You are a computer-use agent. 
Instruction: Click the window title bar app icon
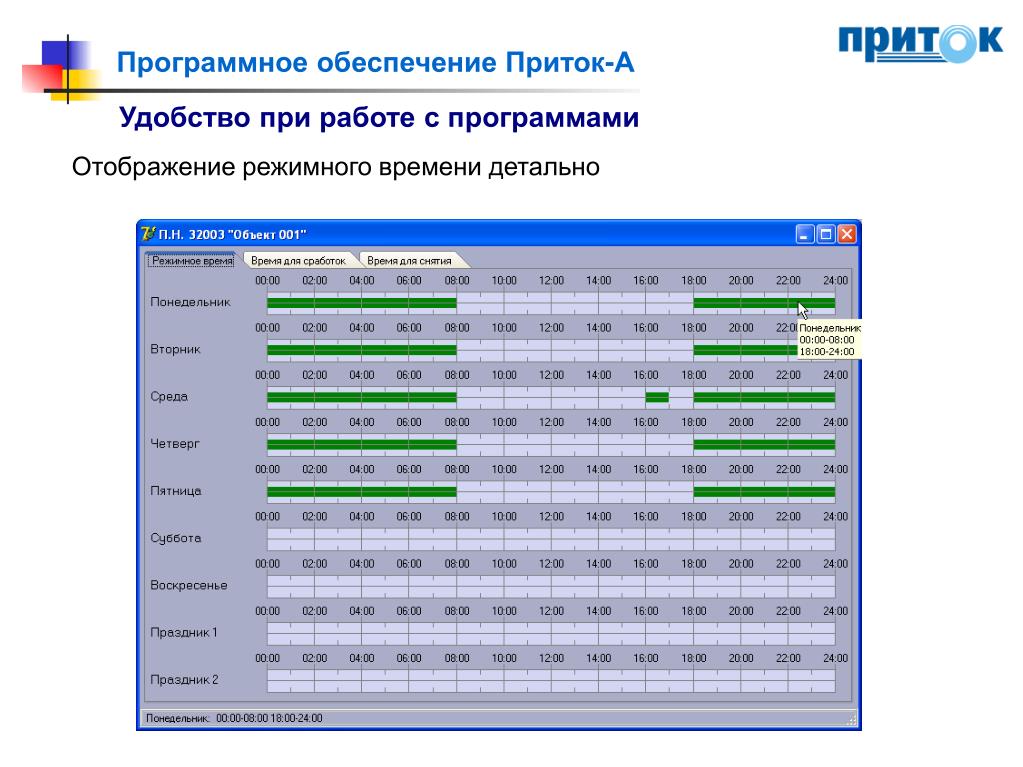(x=148, y=233)
